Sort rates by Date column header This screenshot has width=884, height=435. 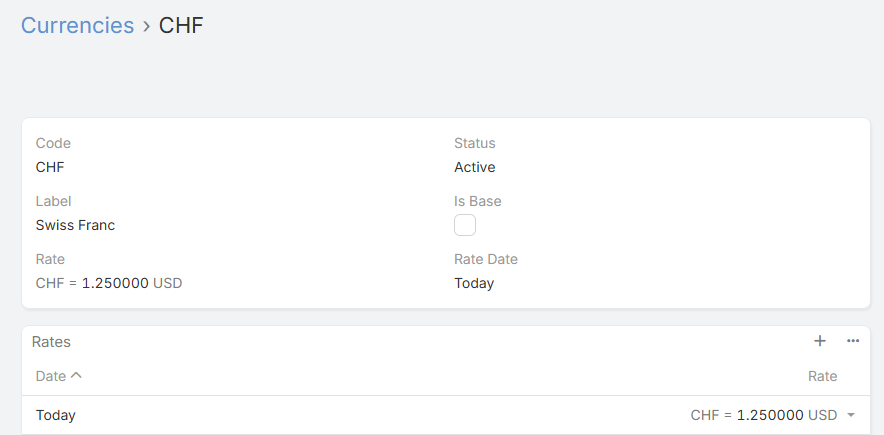coord(51,376)
